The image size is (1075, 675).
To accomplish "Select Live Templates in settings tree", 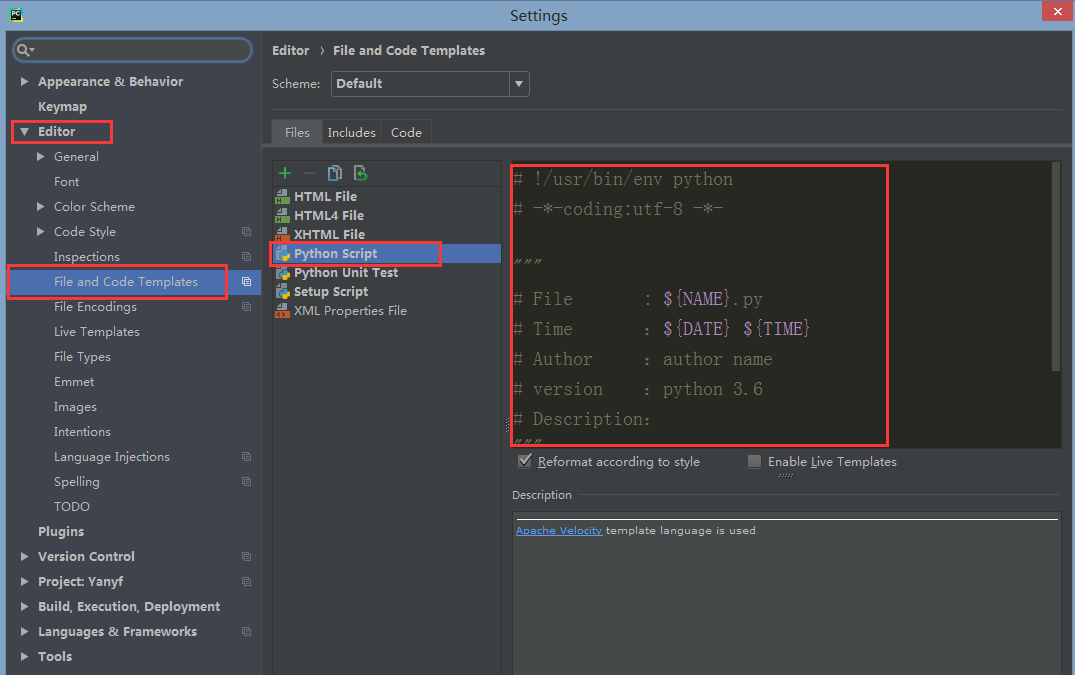I will click(97, 332).
